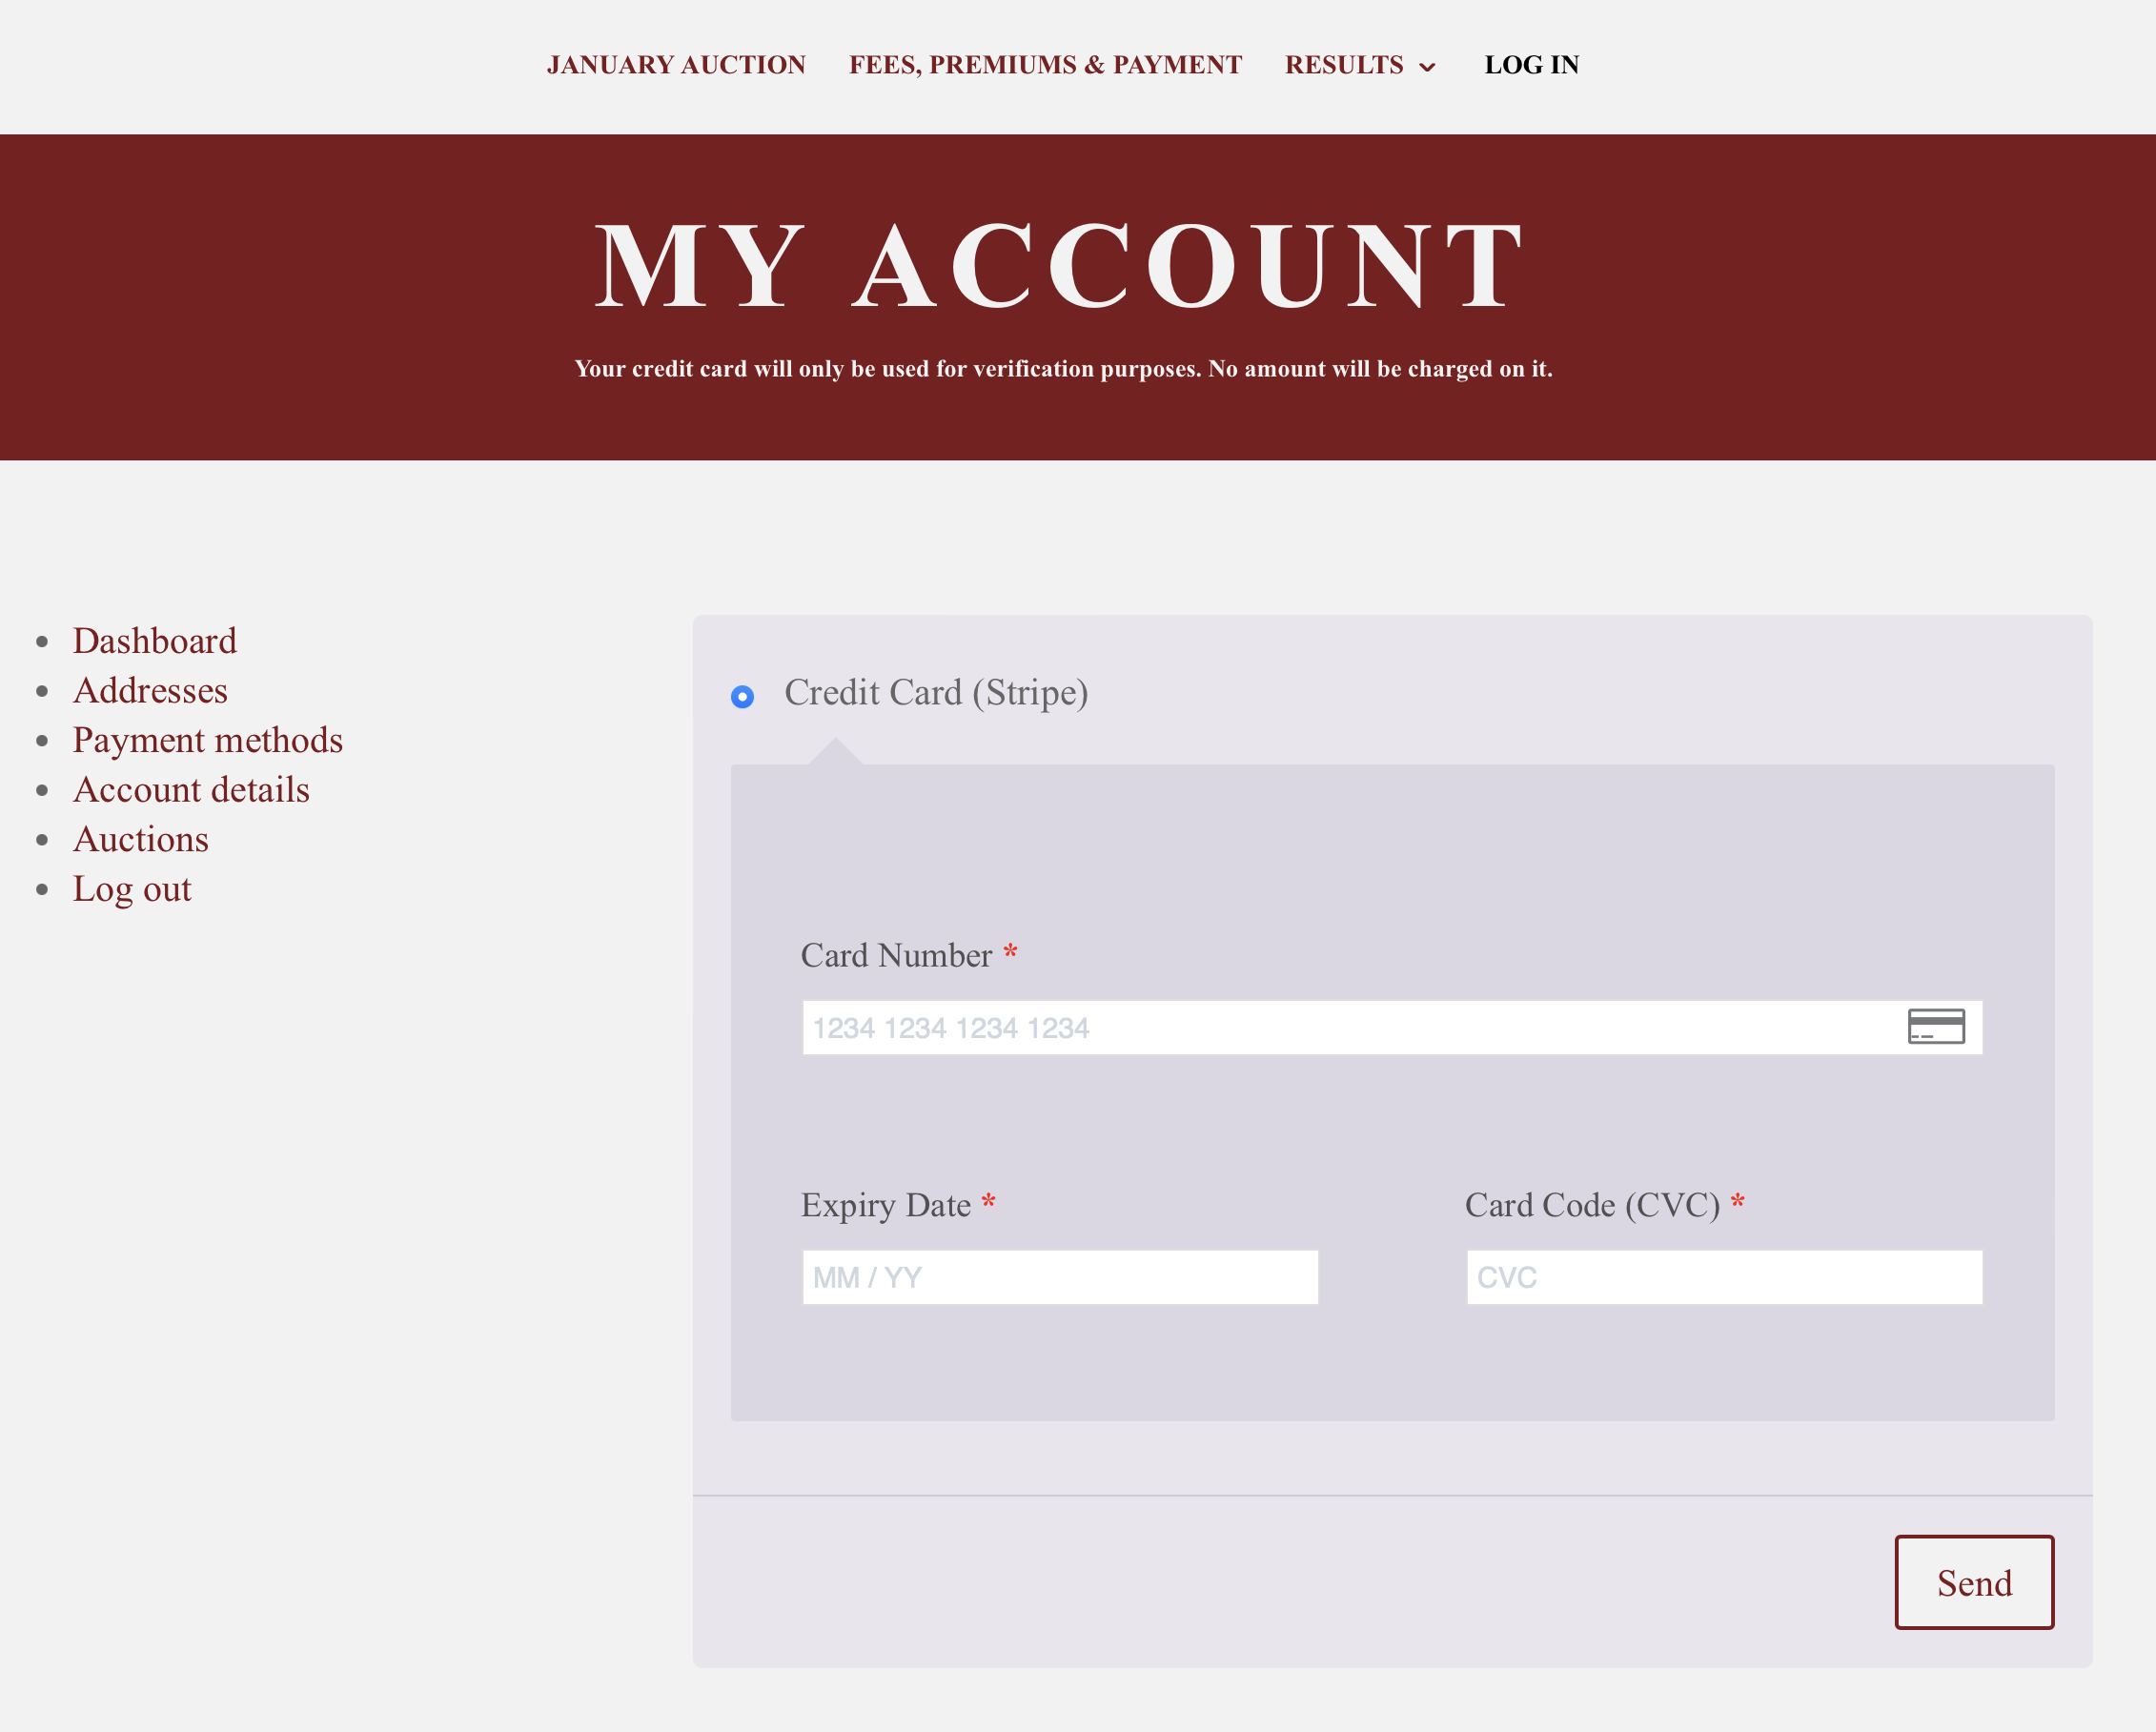
Task: Open Fees, Premiums & Payment page
Action: [1045, 65]
